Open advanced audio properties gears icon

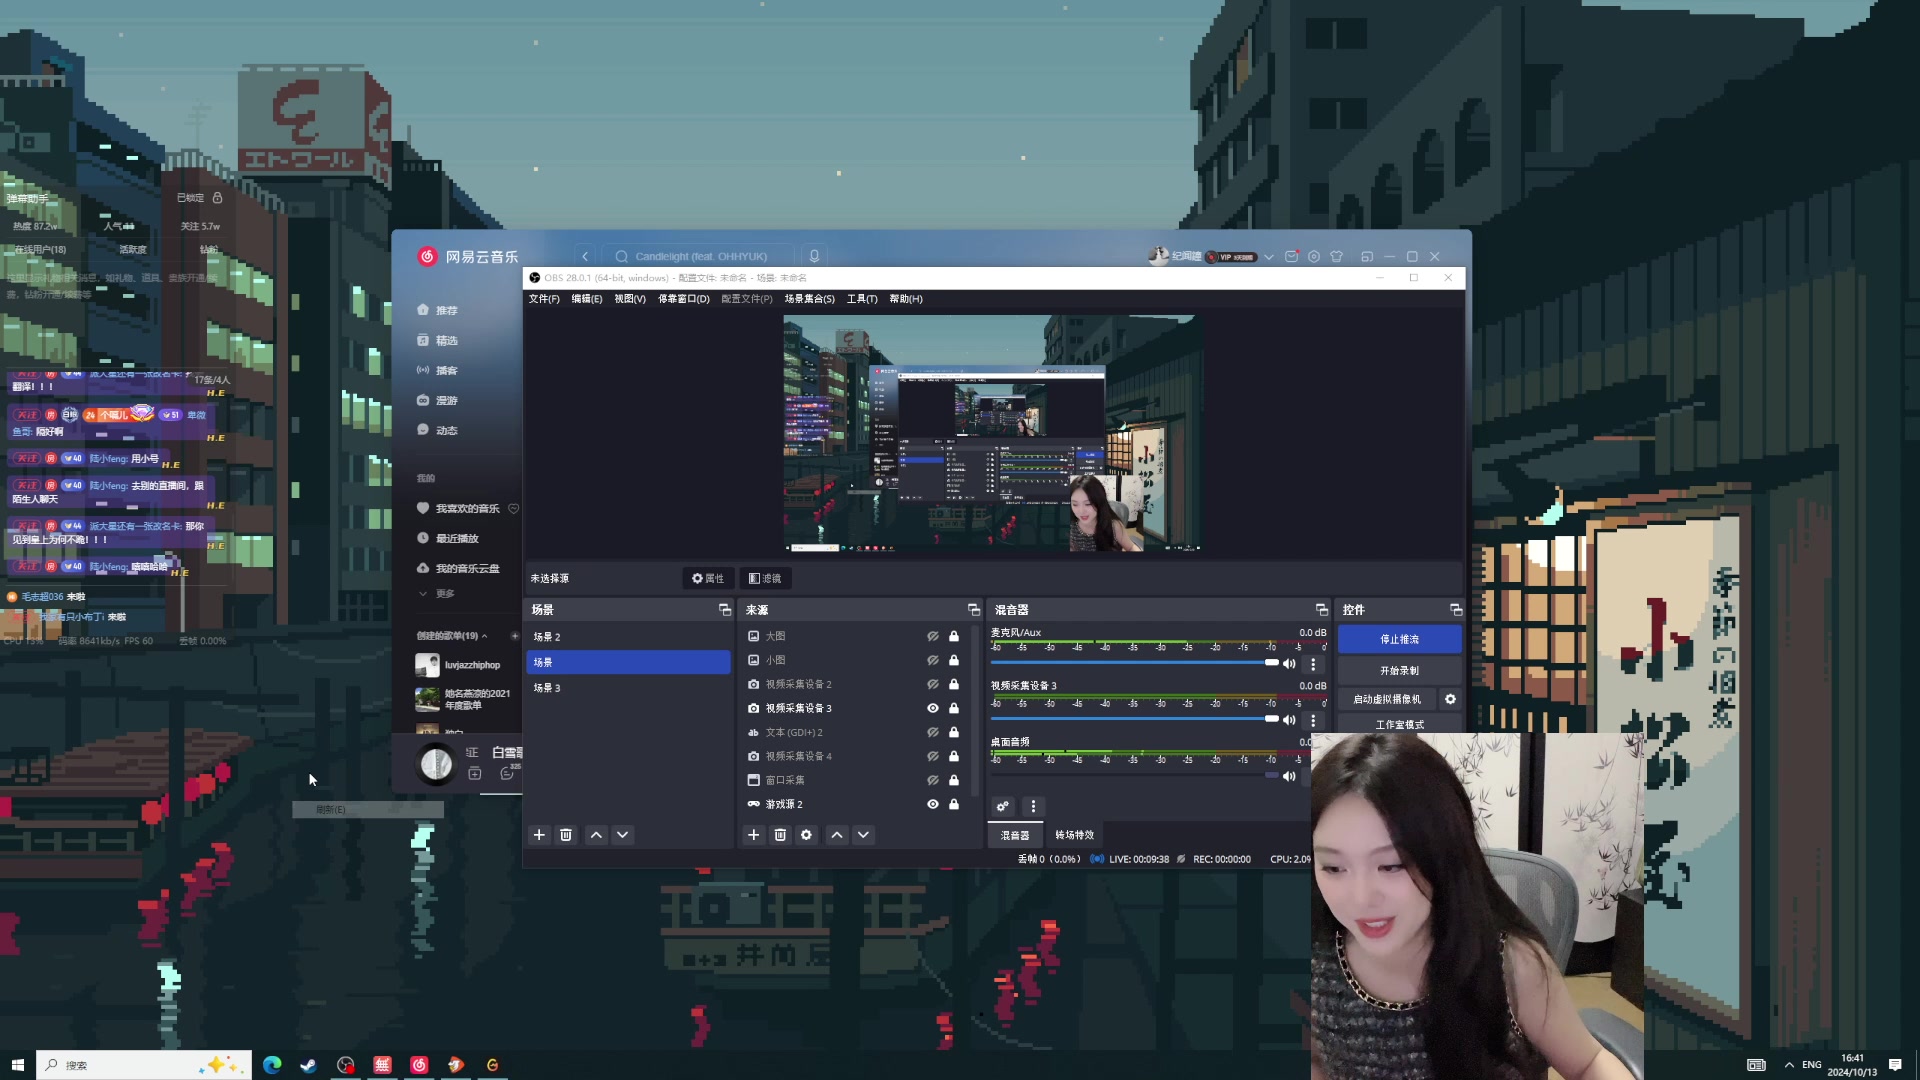[1003, 806]
